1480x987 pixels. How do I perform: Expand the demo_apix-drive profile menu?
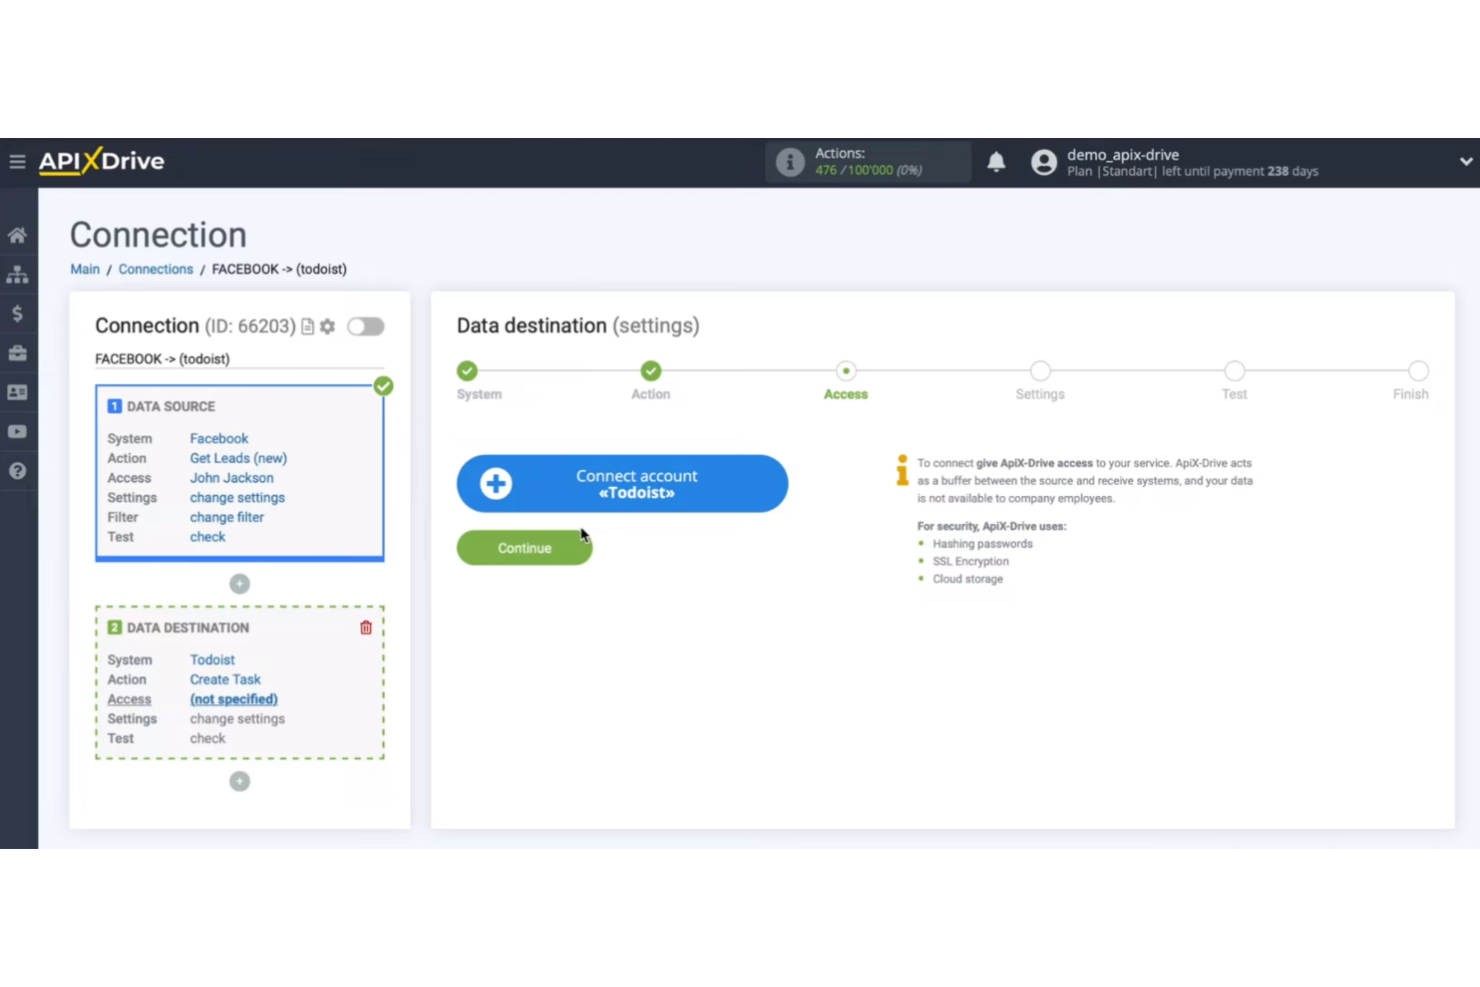(x=1123, y=162)
